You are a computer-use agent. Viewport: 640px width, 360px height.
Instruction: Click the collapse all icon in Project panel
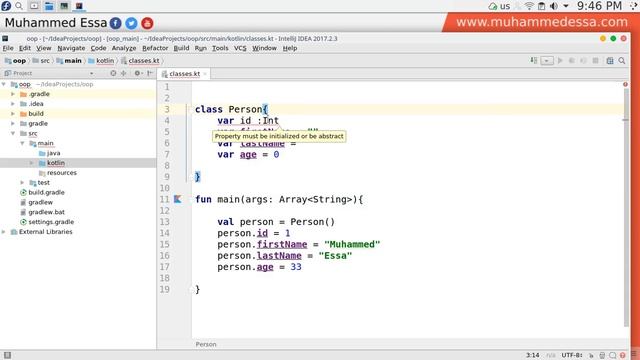124,73
